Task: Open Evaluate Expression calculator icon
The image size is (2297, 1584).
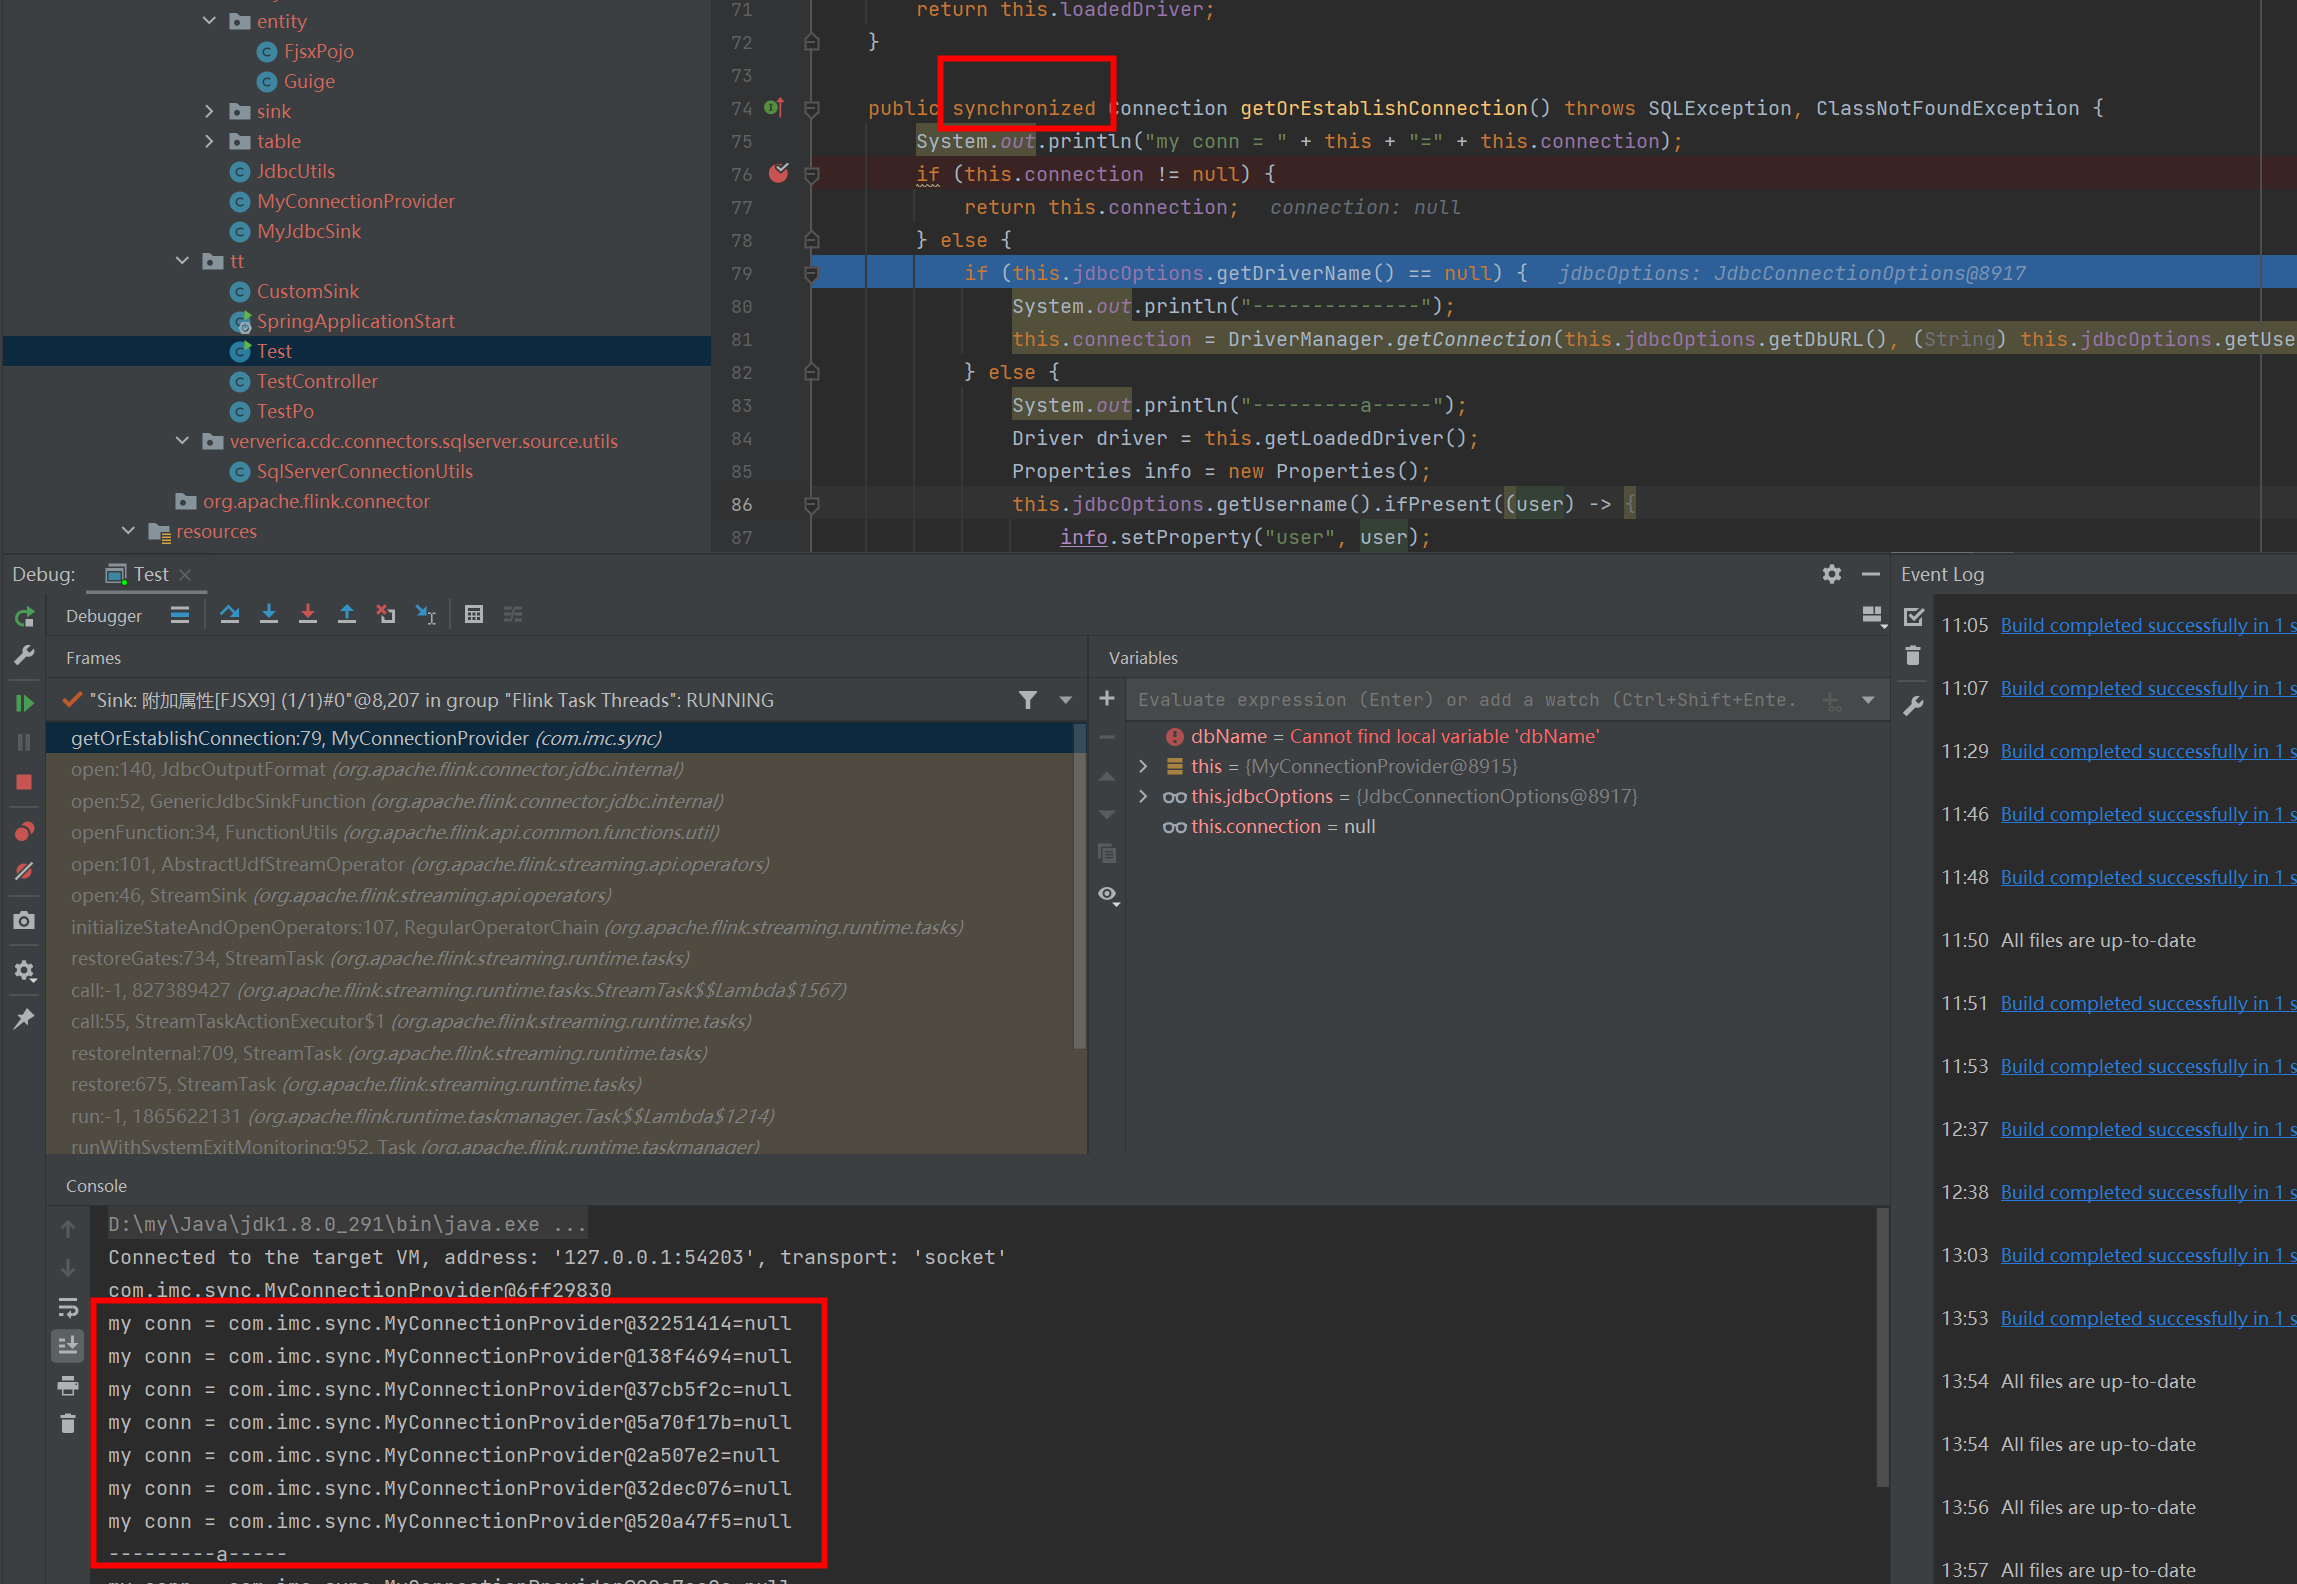Action: 474,614
